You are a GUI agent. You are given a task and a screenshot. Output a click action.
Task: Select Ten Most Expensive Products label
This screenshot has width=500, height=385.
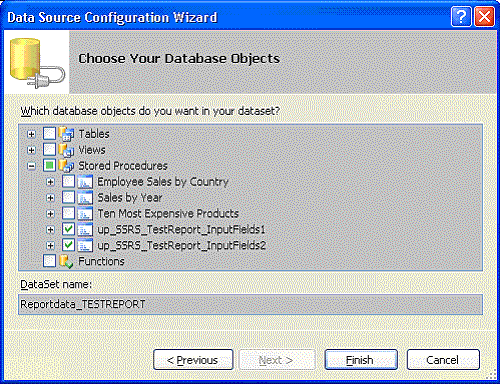click(x=168, y=214)
